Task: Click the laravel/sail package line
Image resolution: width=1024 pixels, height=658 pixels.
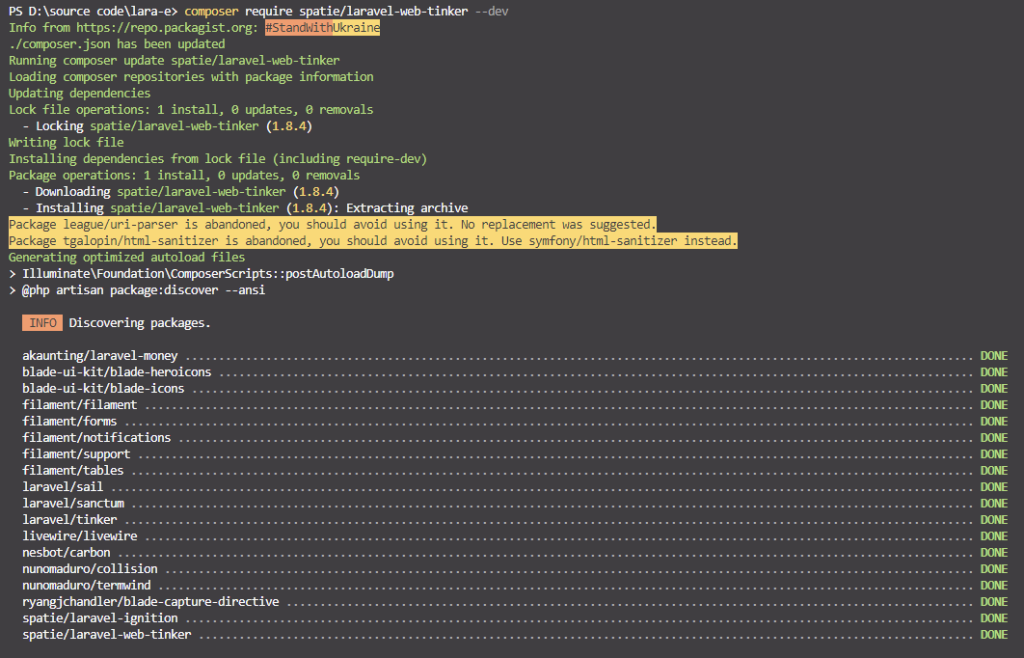Action: point(62,486)
